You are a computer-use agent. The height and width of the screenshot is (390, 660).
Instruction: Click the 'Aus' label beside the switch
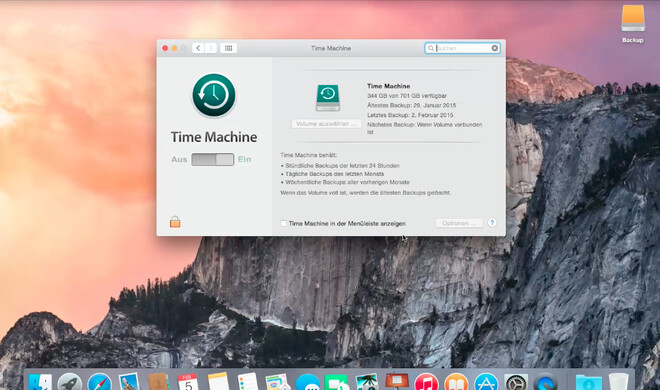(x=179, y=159)
